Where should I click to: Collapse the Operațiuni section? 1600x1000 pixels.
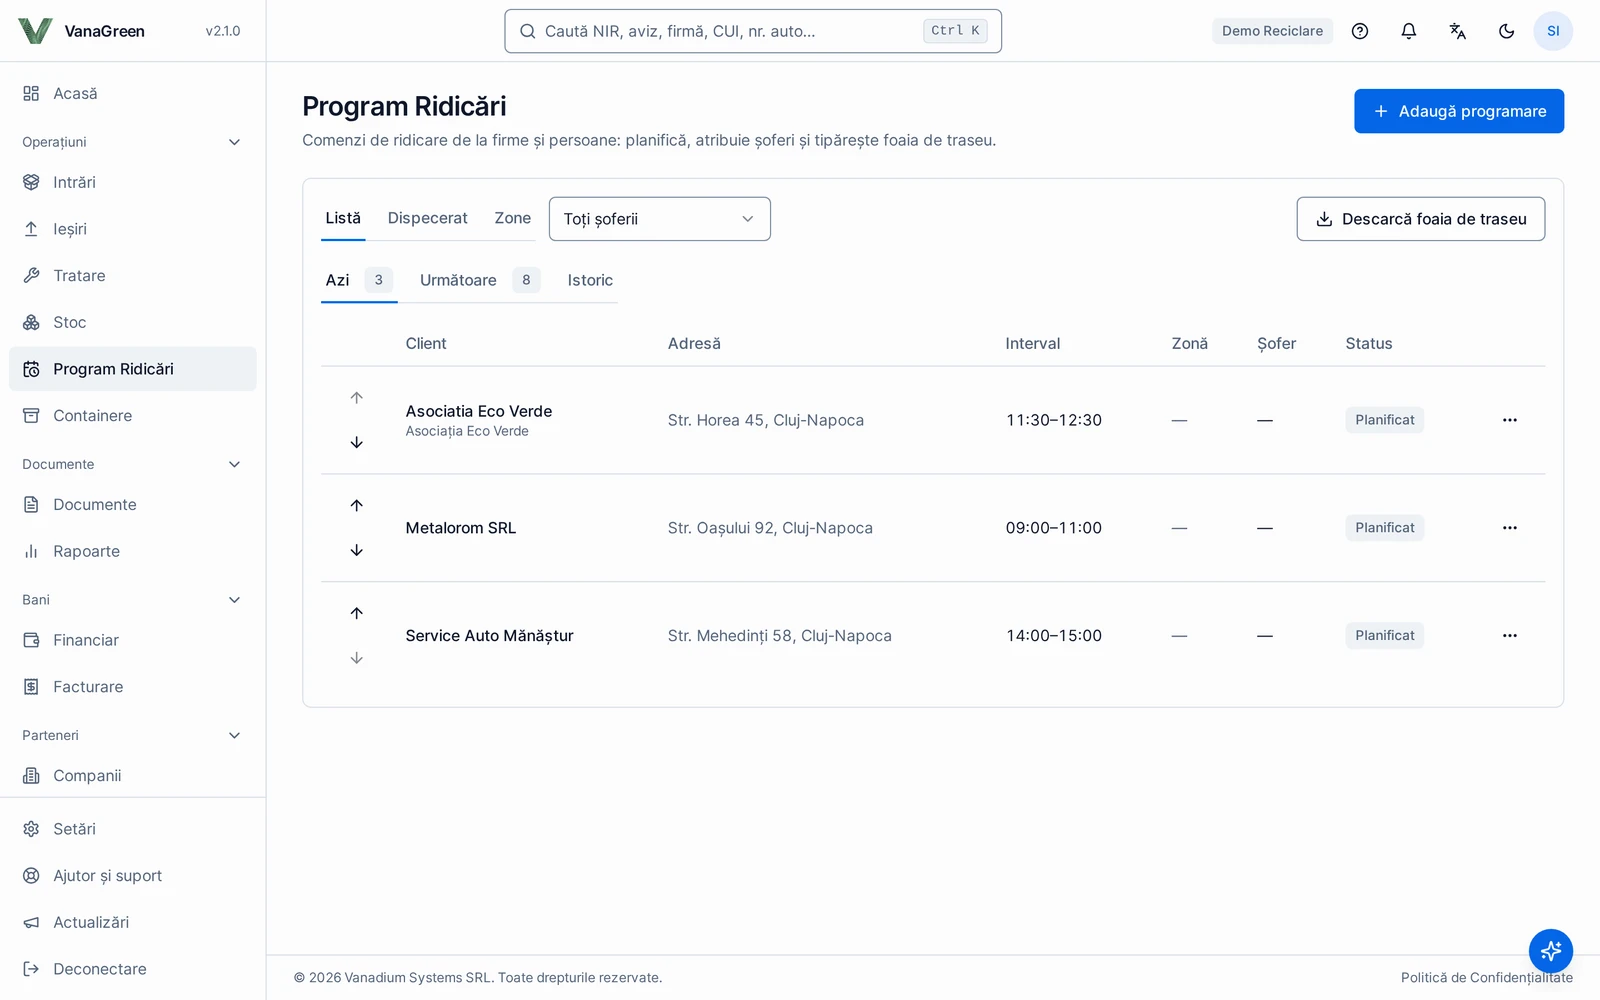(x=133, y=142)
